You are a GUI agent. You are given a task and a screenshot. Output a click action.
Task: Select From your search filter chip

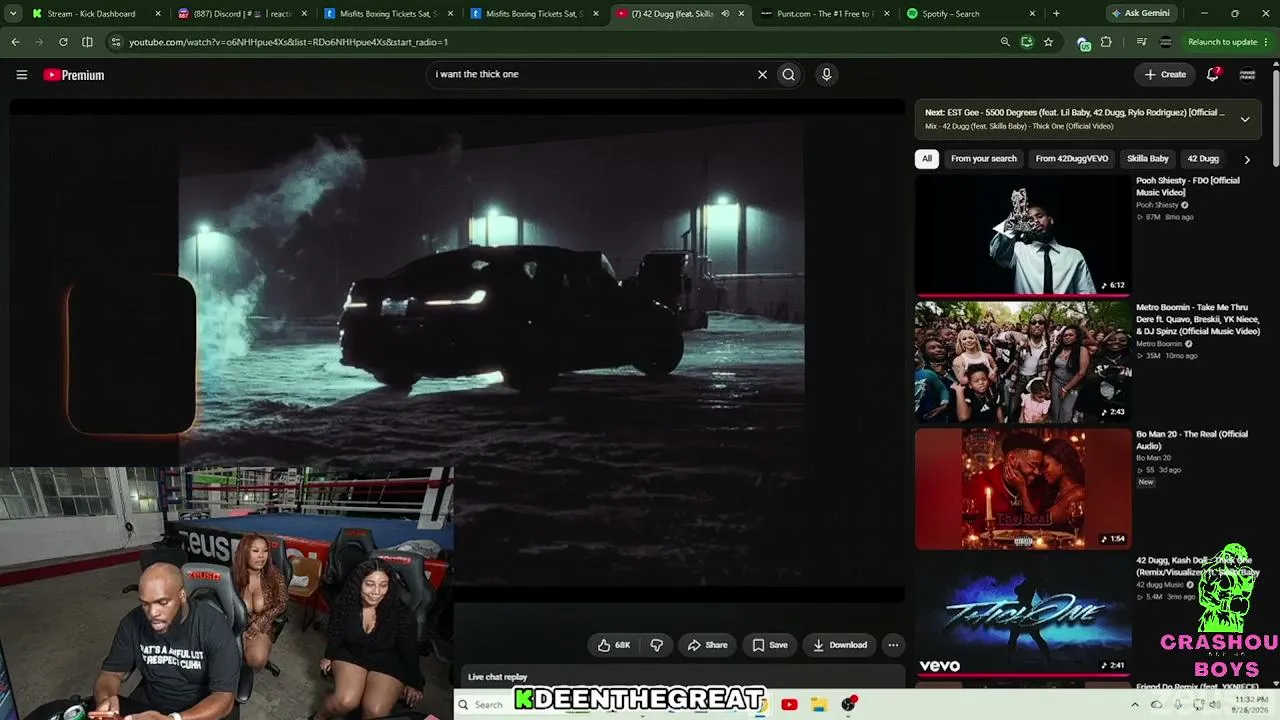[x=984, y=159]
